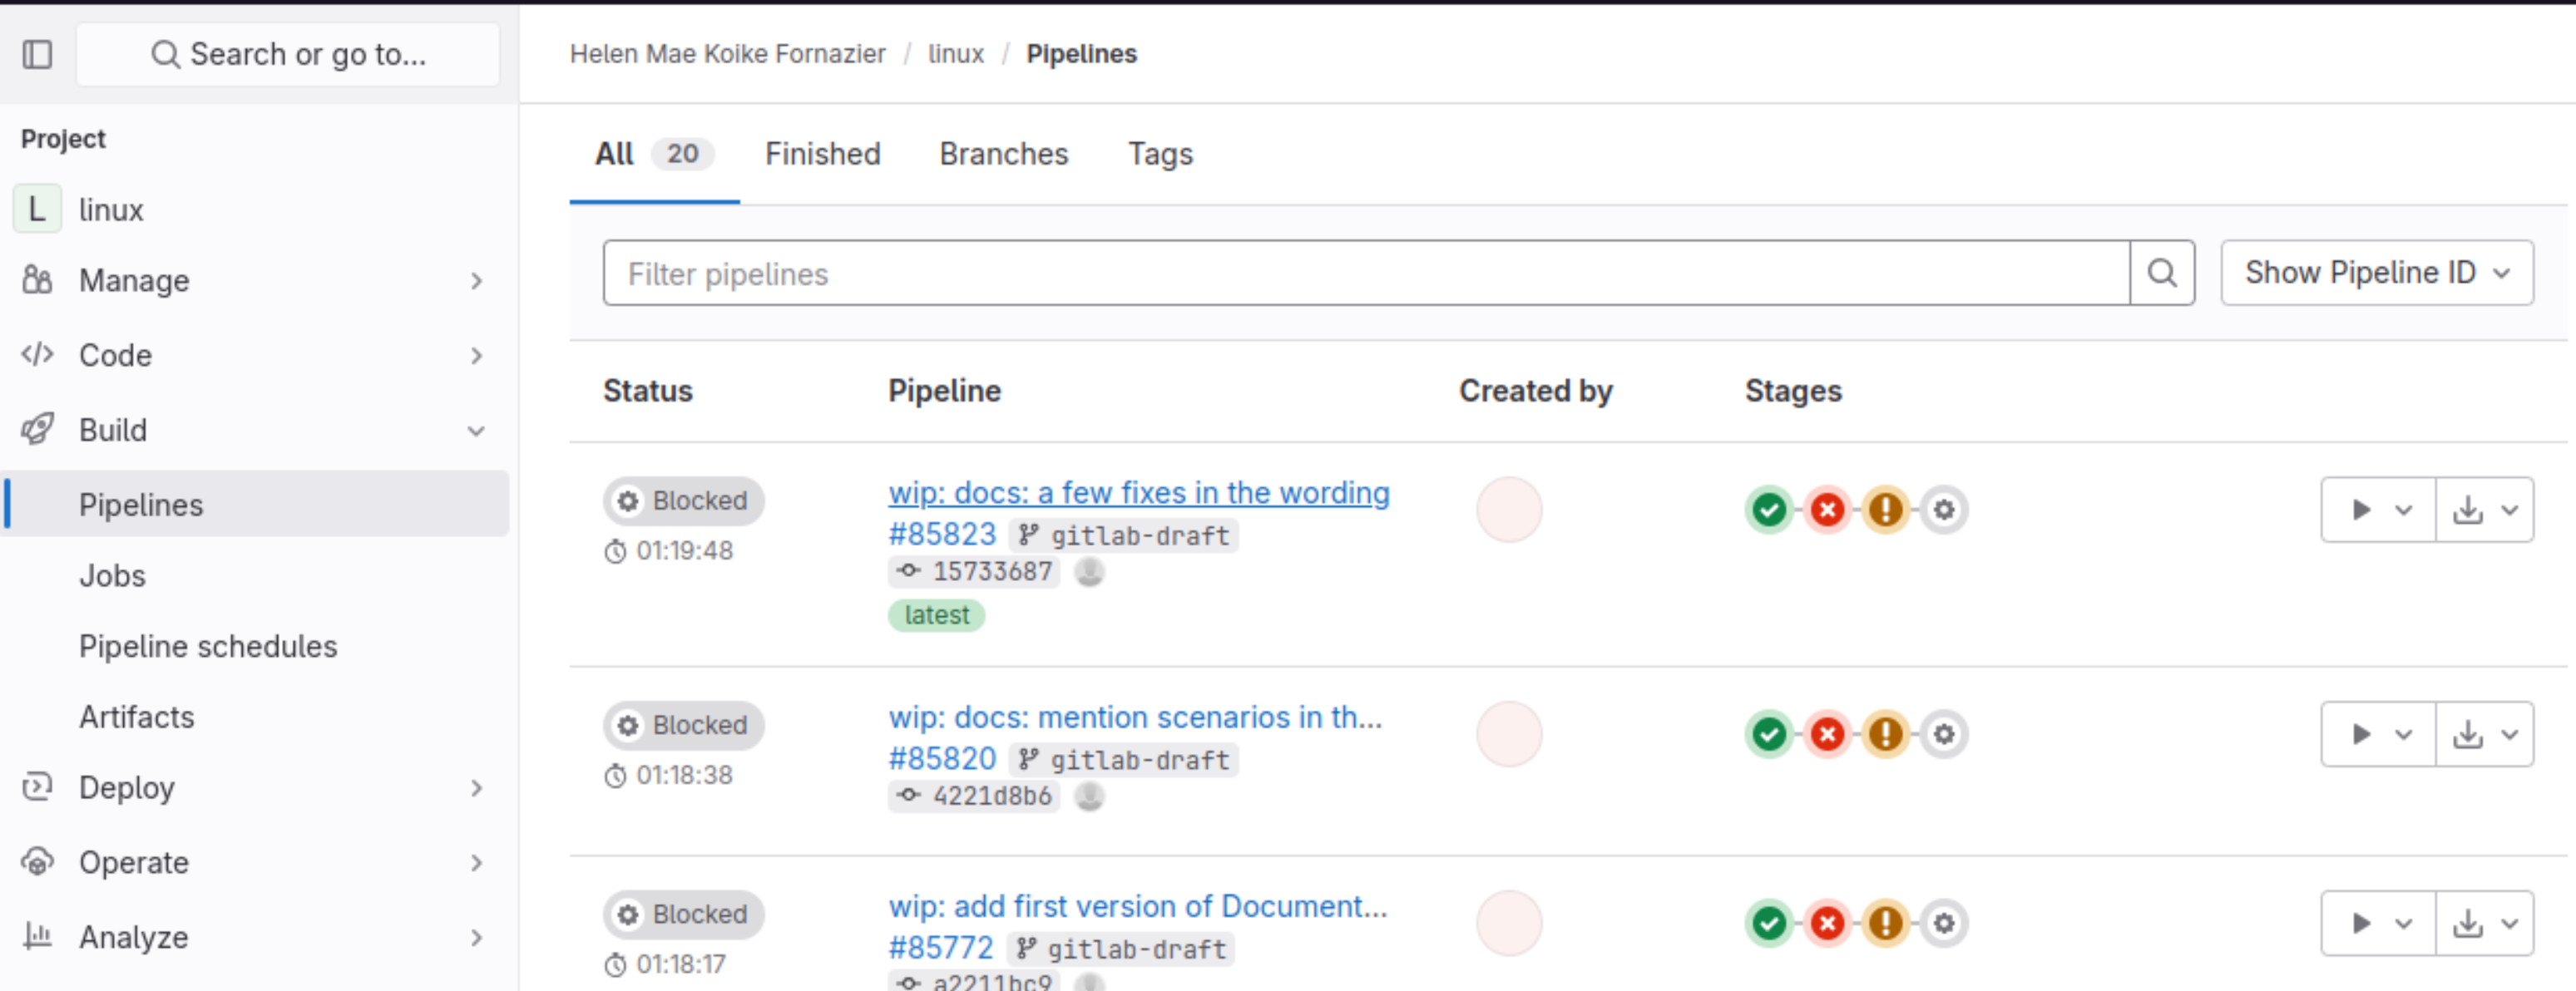The height and width of the screenshot is (991, 2576).
Task: Collapse the Build sidebar section
Action: (x=255, y=430)
